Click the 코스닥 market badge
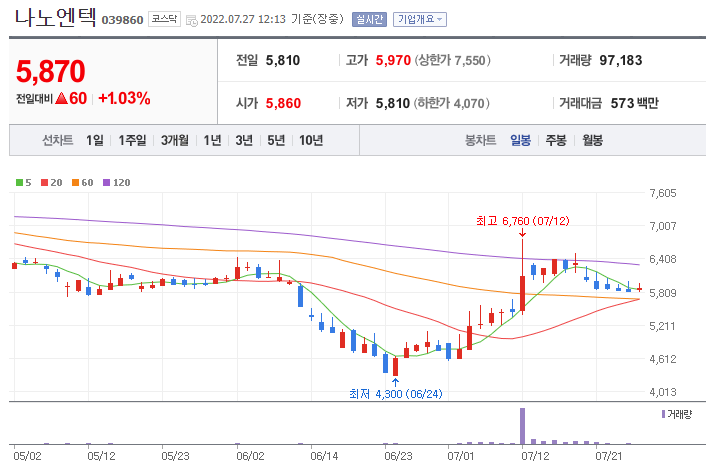 (164, 19)
